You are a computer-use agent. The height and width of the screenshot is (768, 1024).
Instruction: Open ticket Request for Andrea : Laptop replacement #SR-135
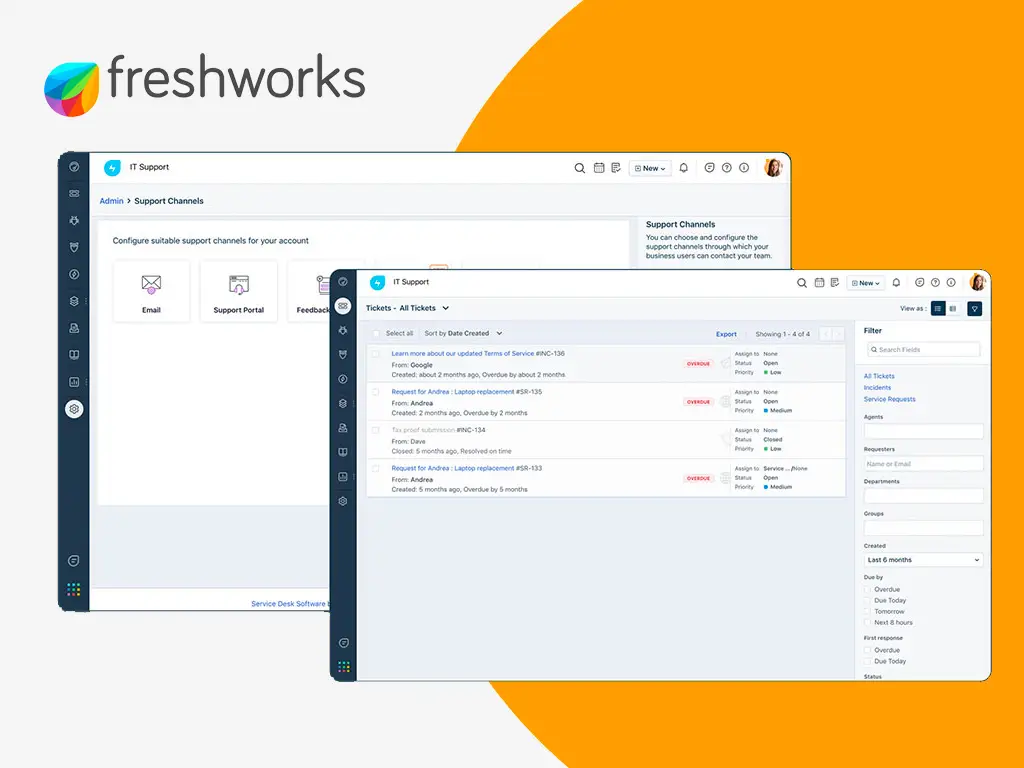point(465,391)
